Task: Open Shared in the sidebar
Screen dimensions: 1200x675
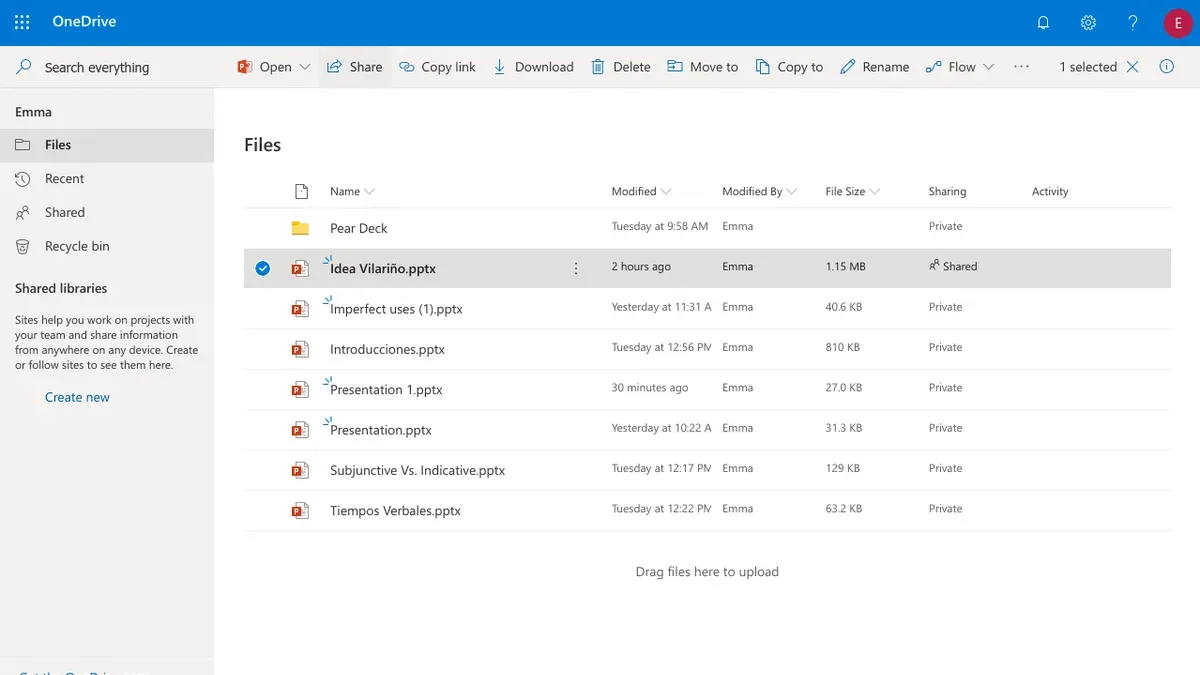Action: [x=107, y=213]
